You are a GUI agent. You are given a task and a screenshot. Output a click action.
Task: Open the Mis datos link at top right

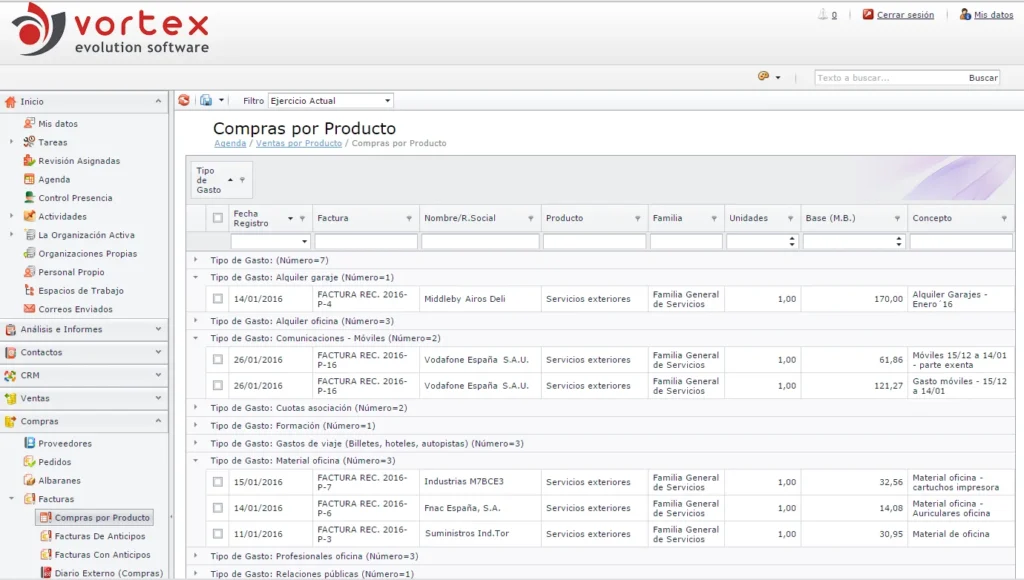click(x=993, y=14)
